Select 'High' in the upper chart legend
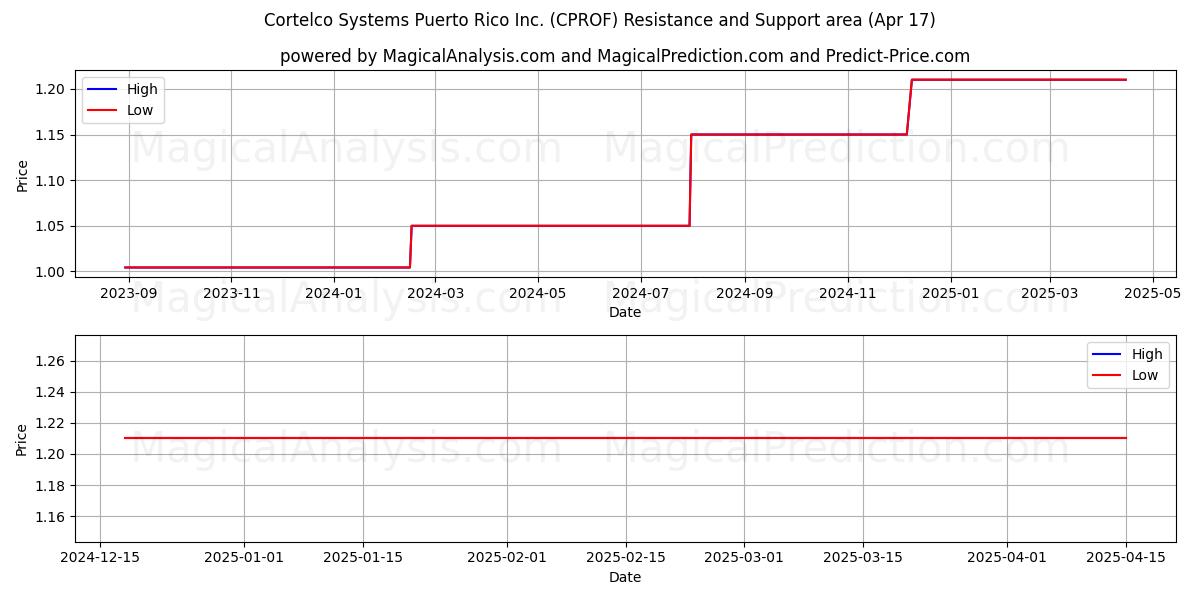 (142, 89)
